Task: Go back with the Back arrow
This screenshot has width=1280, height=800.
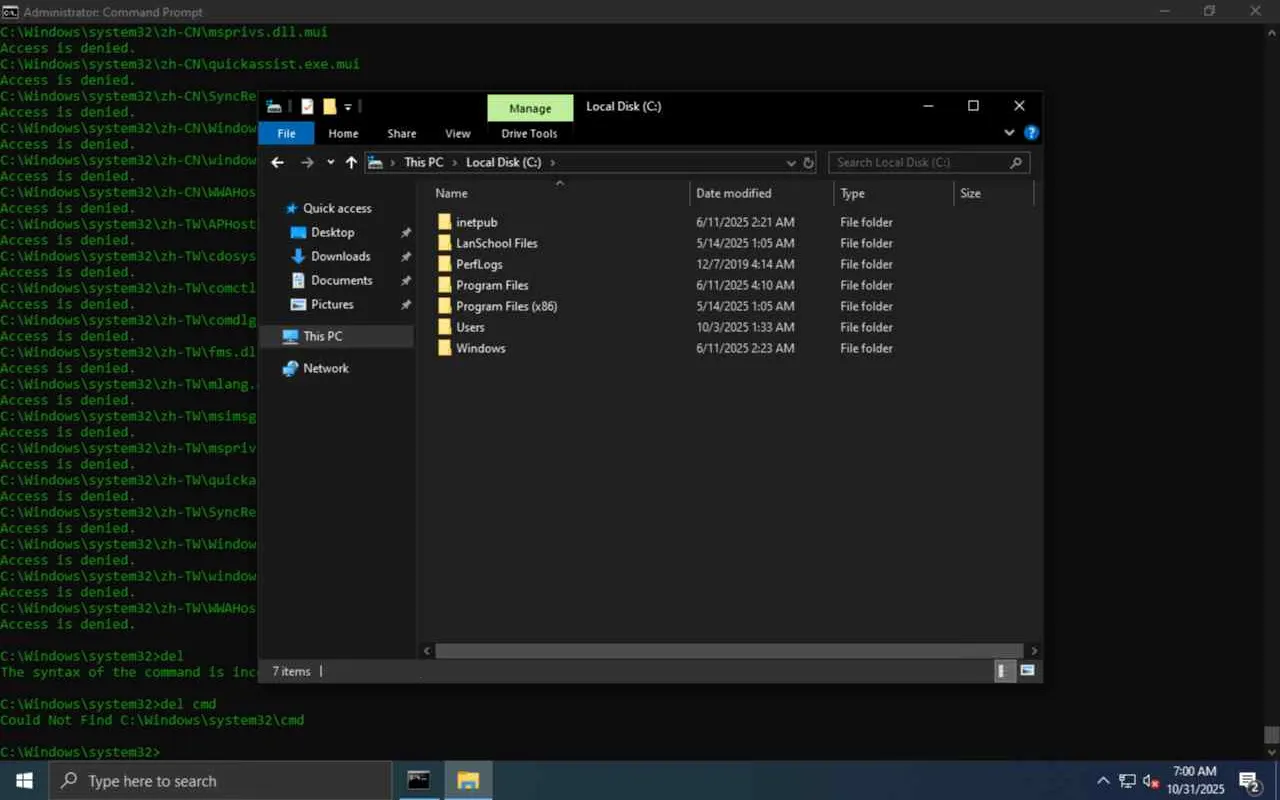Action: pyautogui.click(x=278, y=162)
